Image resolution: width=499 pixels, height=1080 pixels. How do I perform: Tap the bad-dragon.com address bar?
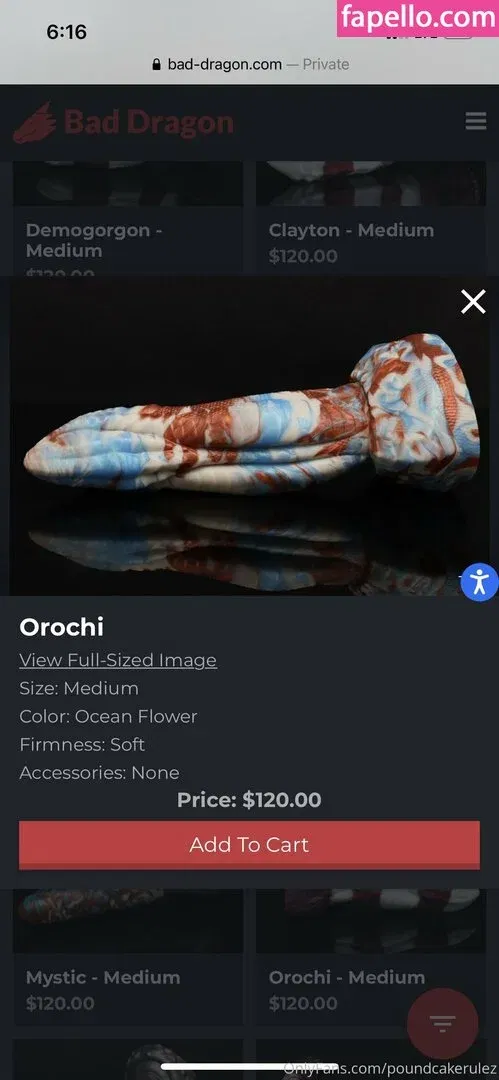[x=250, y=64]
